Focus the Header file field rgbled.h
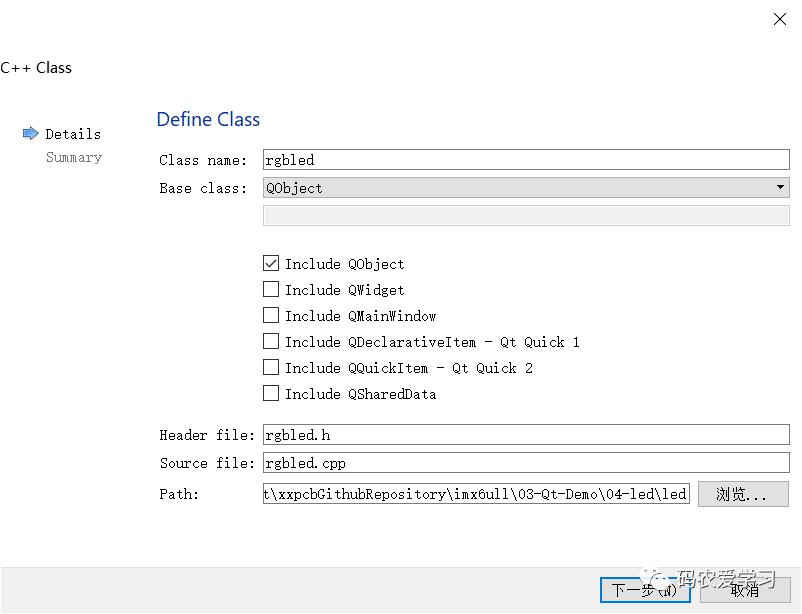This screenshot has height=614, width=802. coord(526,435)
